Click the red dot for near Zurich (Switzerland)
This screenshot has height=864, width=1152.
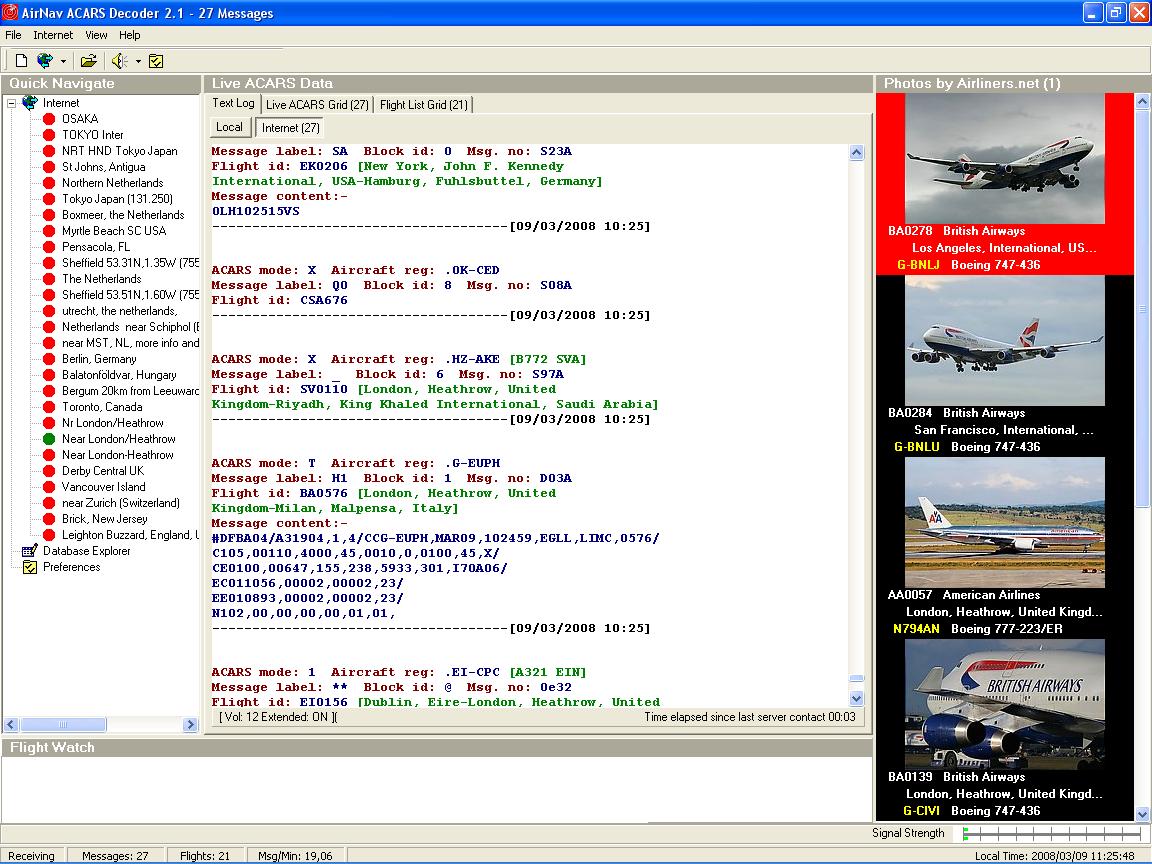pos(49,503)
